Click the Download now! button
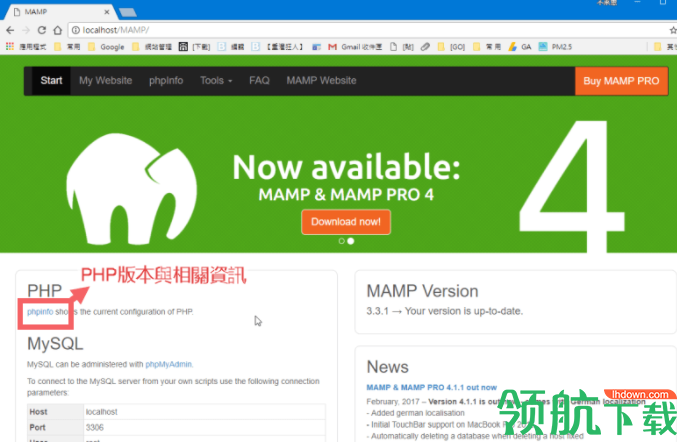Viewport: 677px width, 442px height. [346, 222]
